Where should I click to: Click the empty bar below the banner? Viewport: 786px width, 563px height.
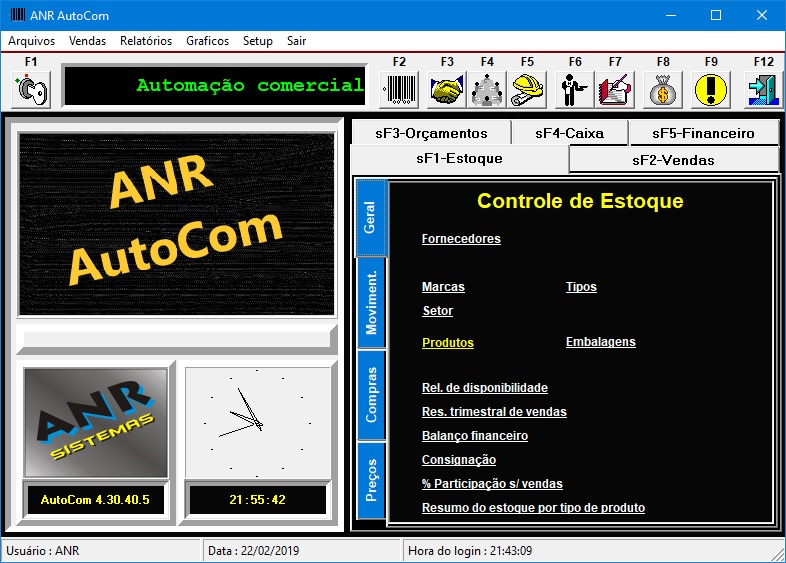tap(176, 339)
